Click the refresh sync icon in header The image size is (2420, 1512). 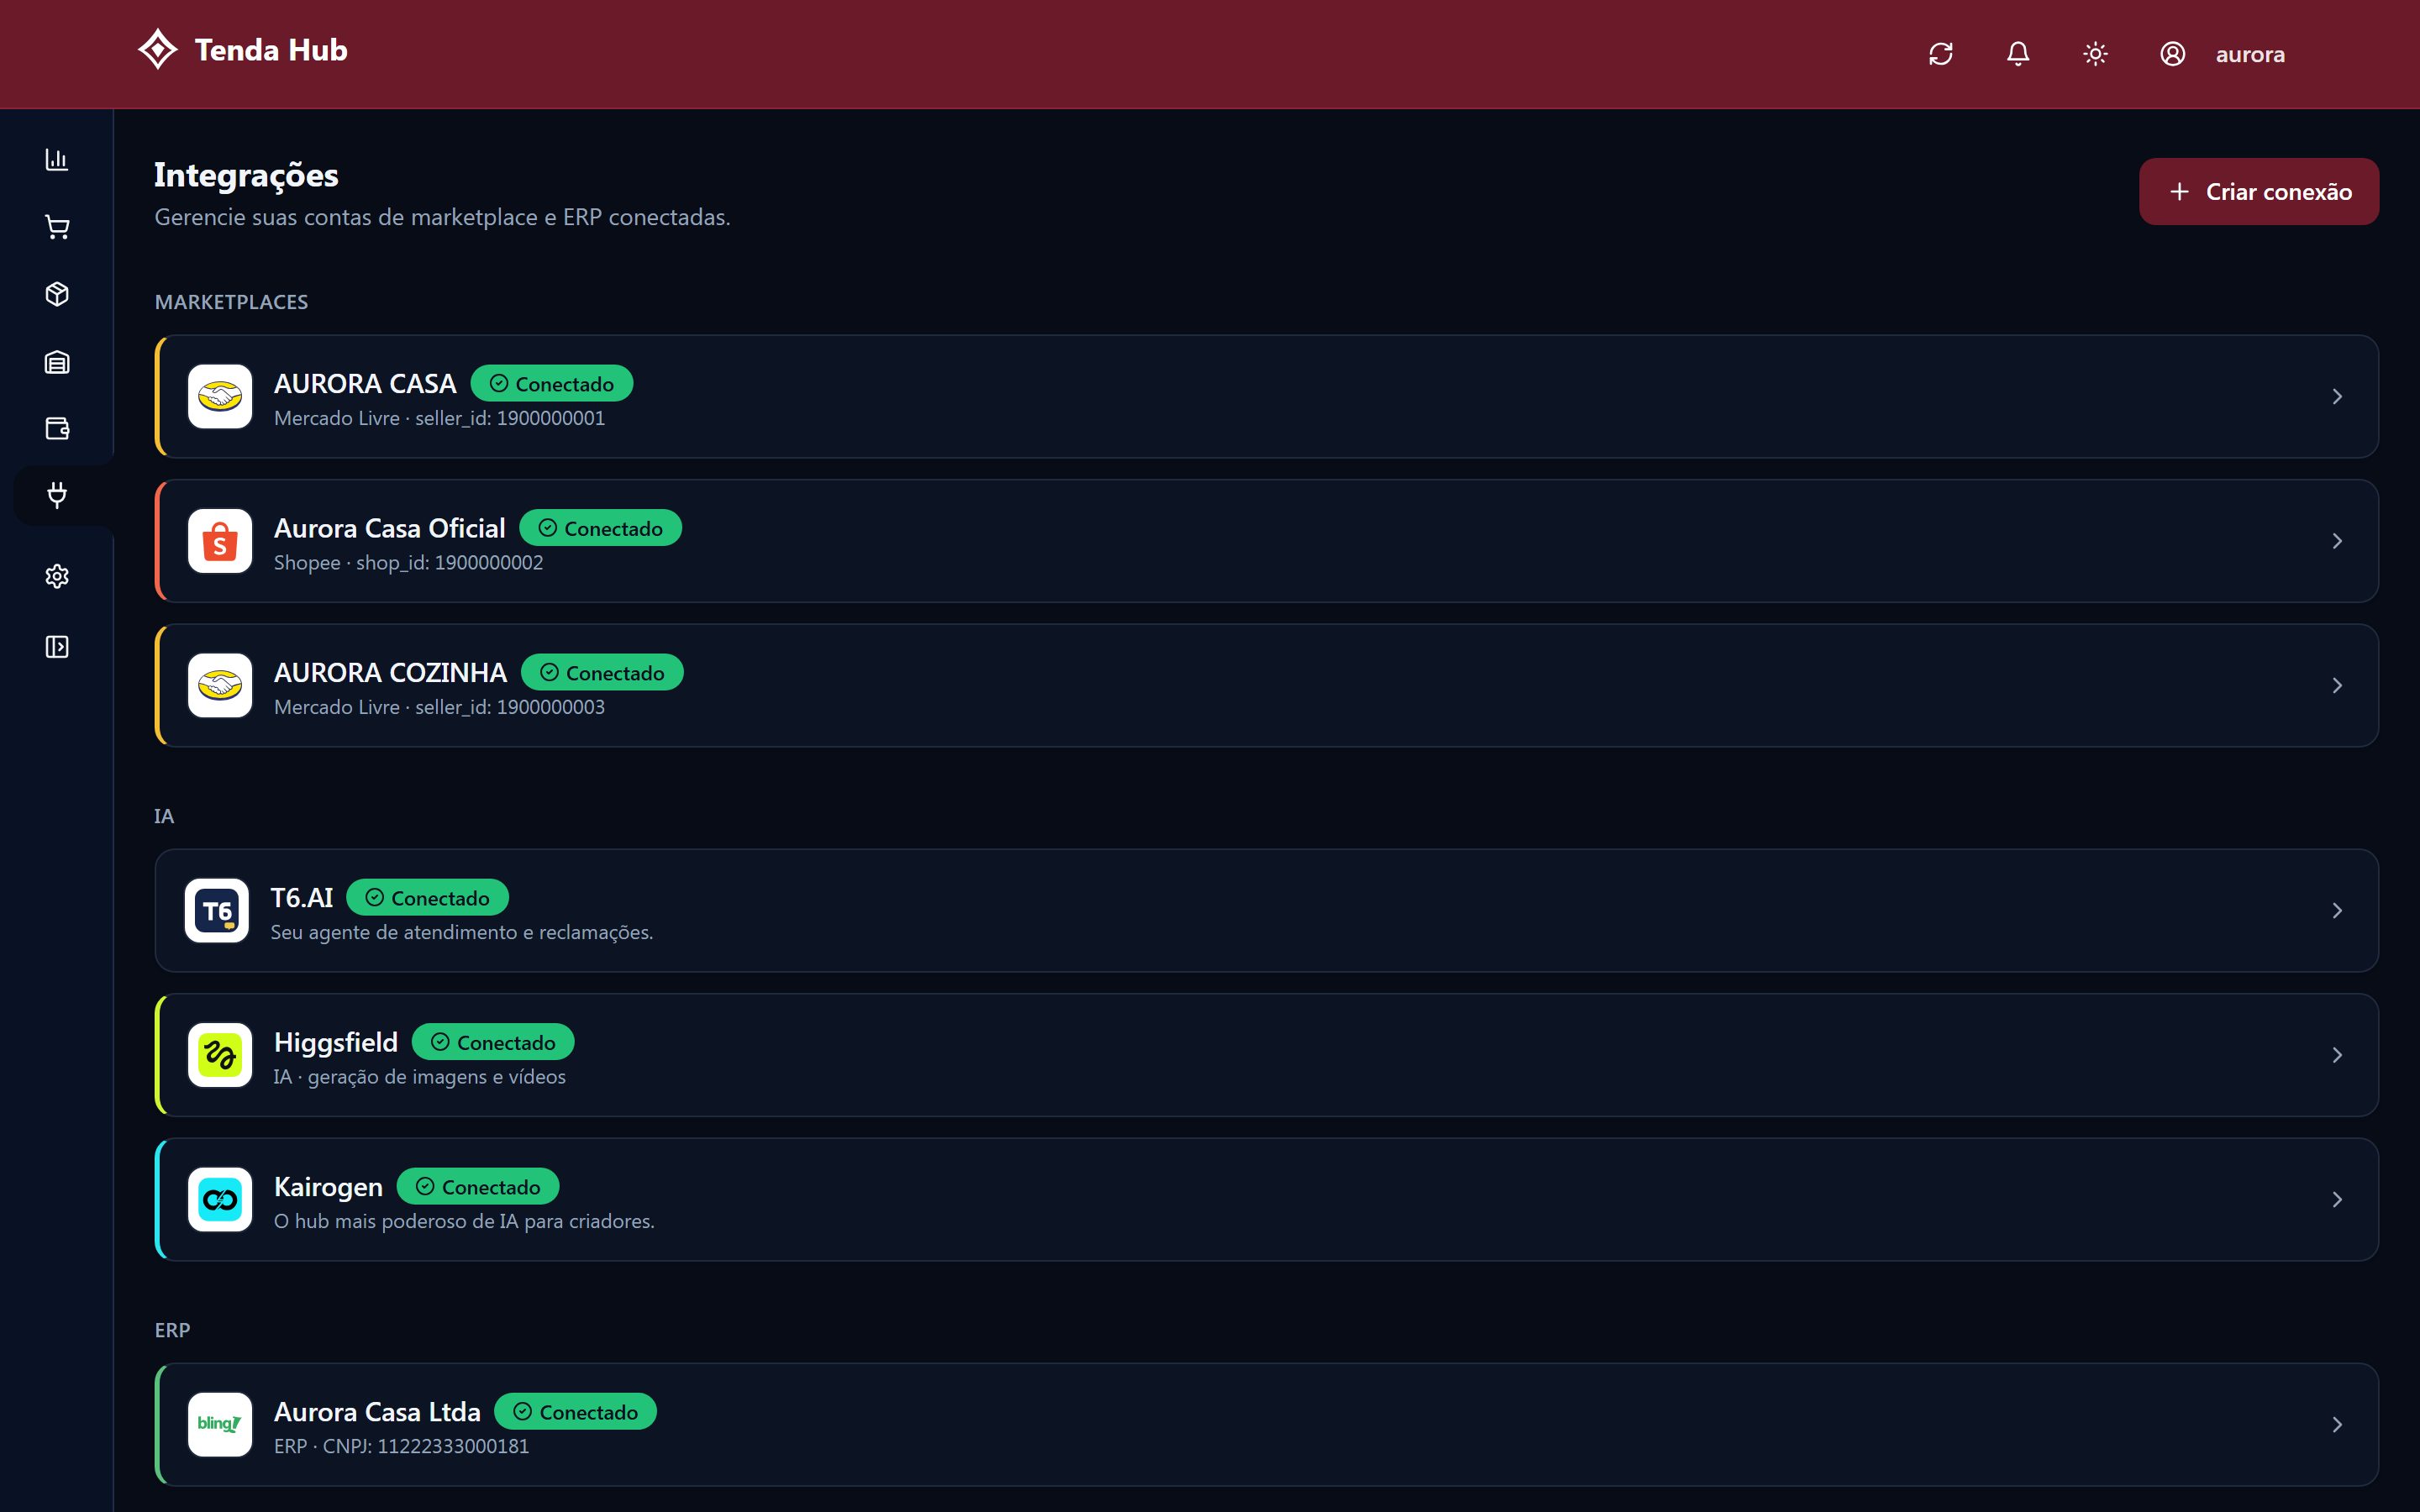(1940, 54)
